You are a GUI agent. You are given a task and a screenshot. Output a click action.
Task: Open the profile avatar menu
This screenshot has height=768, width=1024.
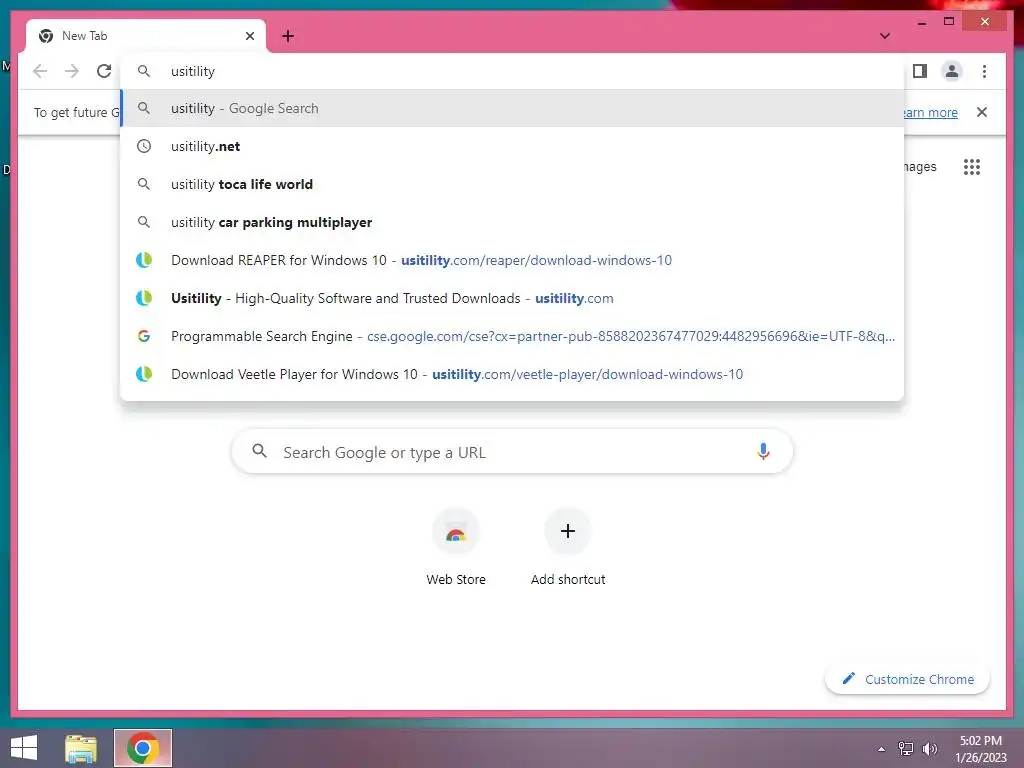coord(952,71)
